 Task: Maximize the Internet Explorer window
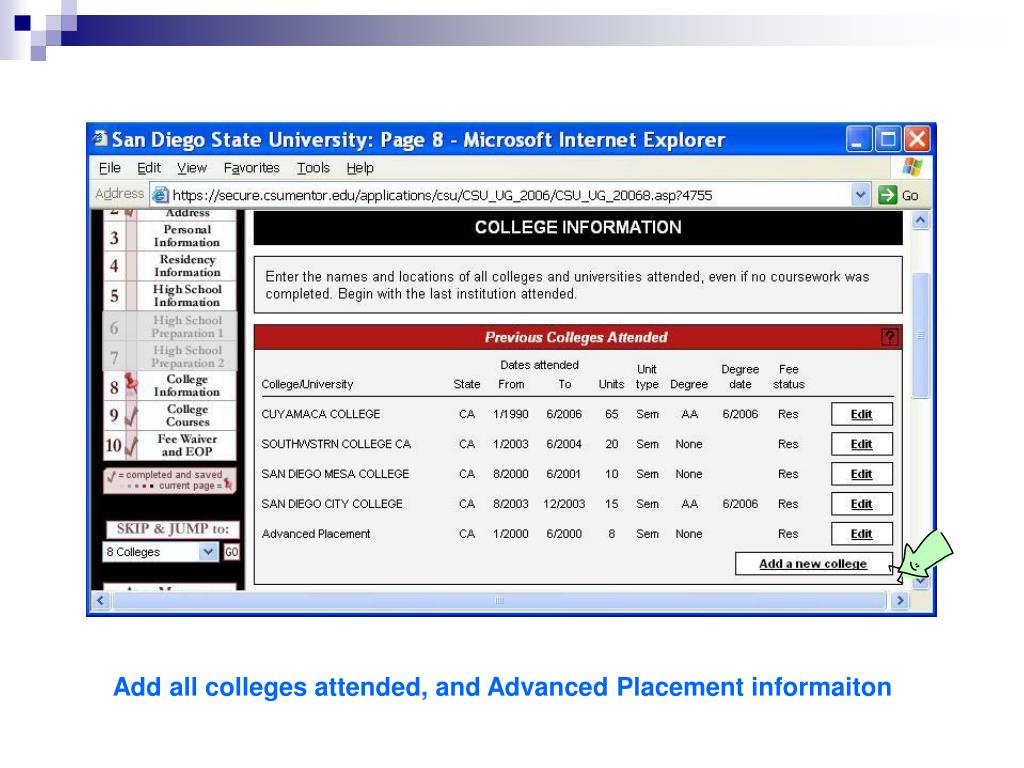pyautogui.click(x=888, y=139)
